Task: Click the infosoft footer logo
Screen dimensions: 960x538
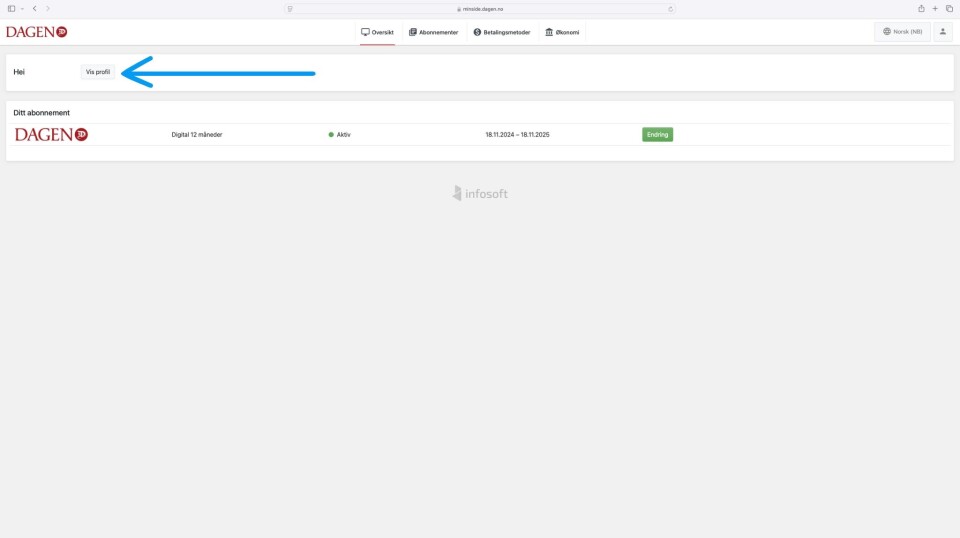Action: [x=480, y=193]
